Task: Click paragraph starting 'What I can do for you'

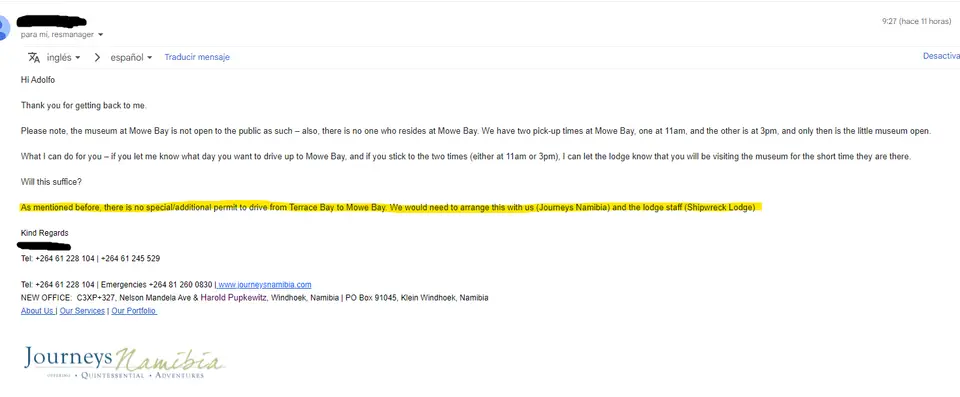Action: click(x=466, y=156)
